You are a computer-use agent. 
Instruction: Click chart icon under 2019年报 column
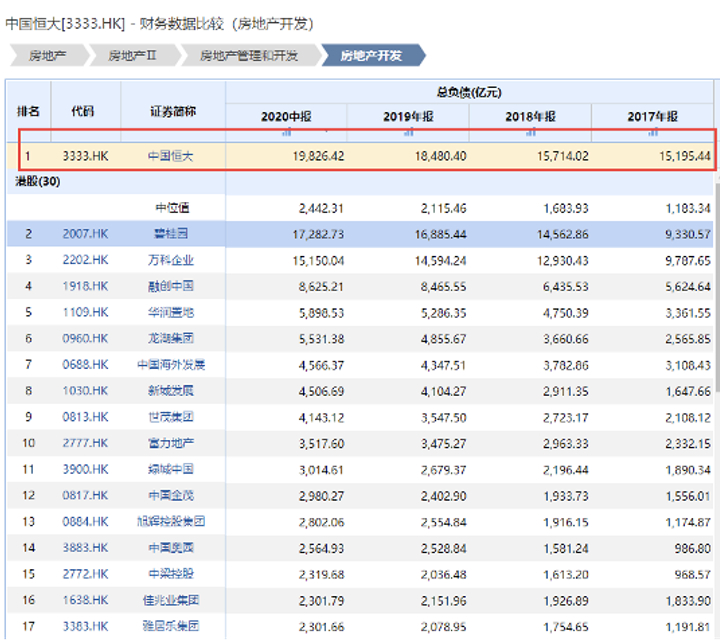[x=410, y=131]
